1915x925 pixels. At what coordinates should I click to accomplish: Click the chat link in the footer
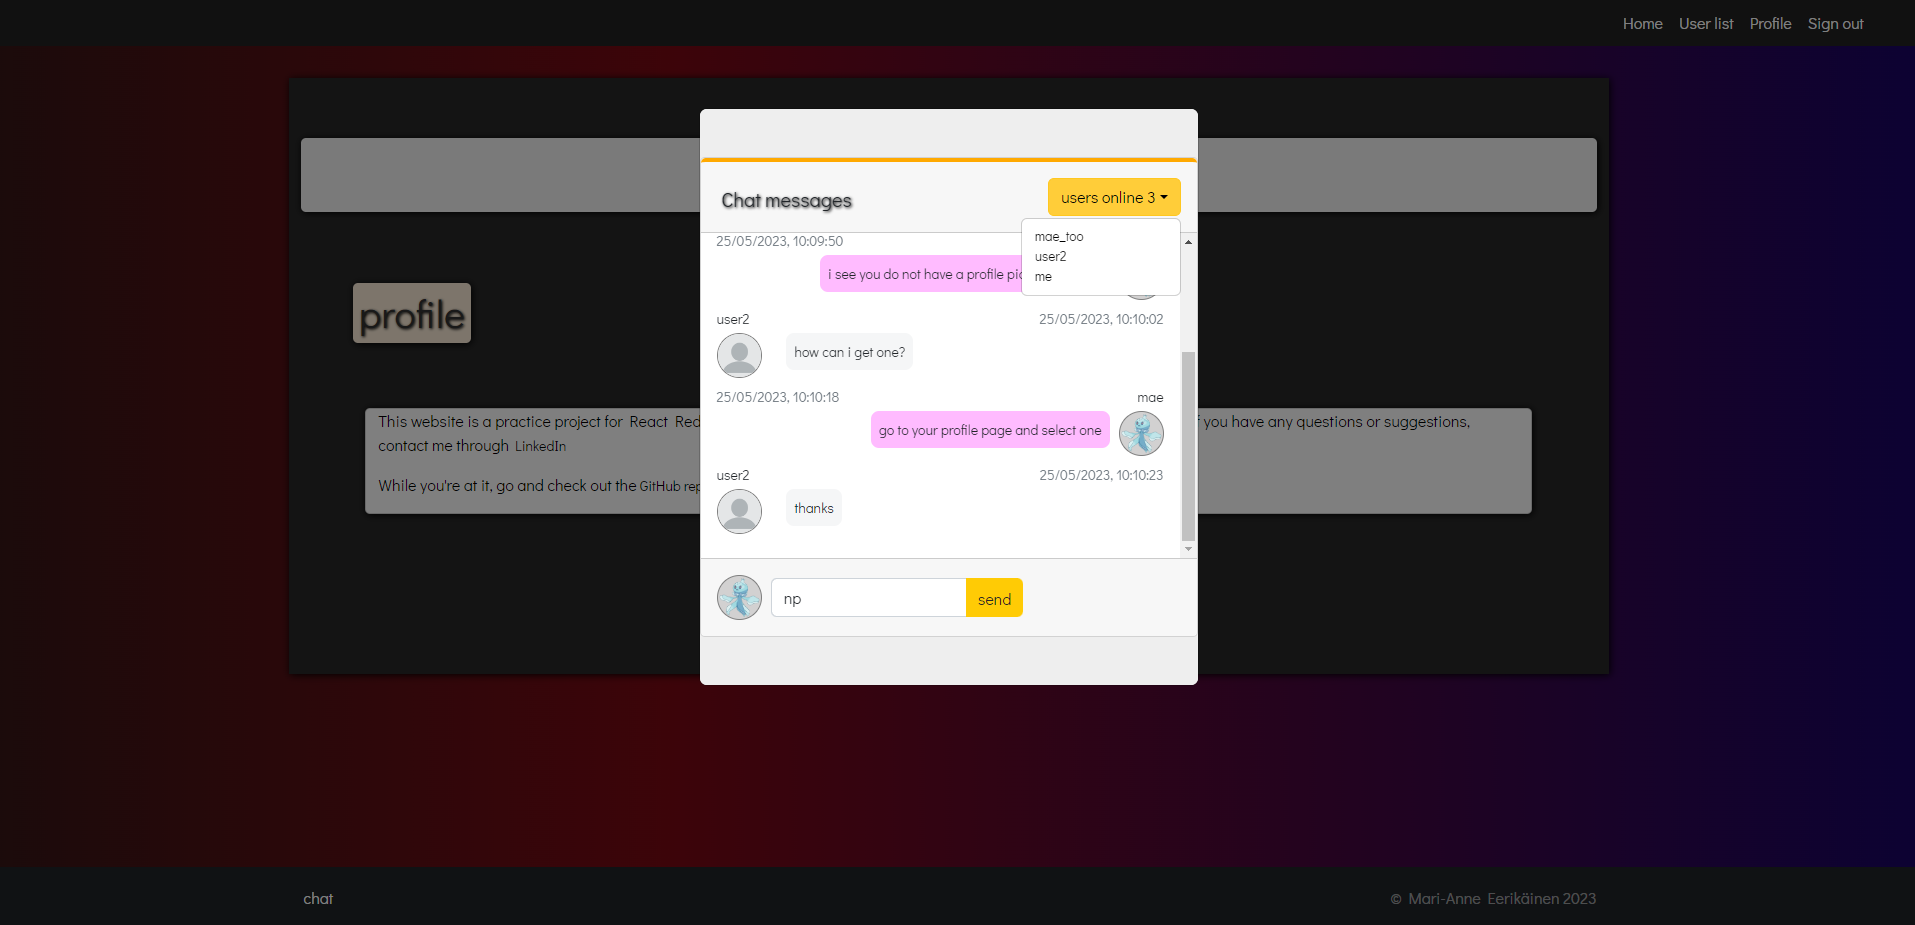(318, 898)
